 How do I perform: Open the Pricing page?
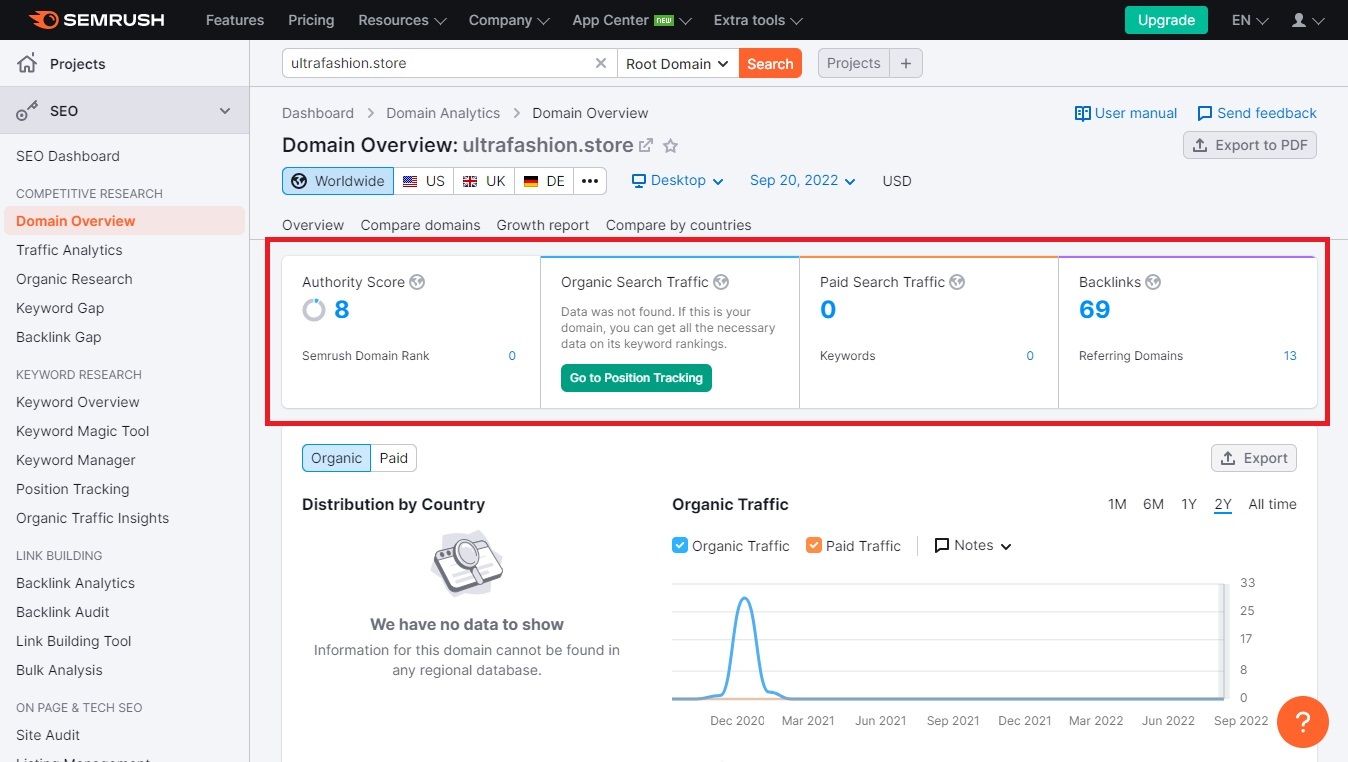click(311, 20)
